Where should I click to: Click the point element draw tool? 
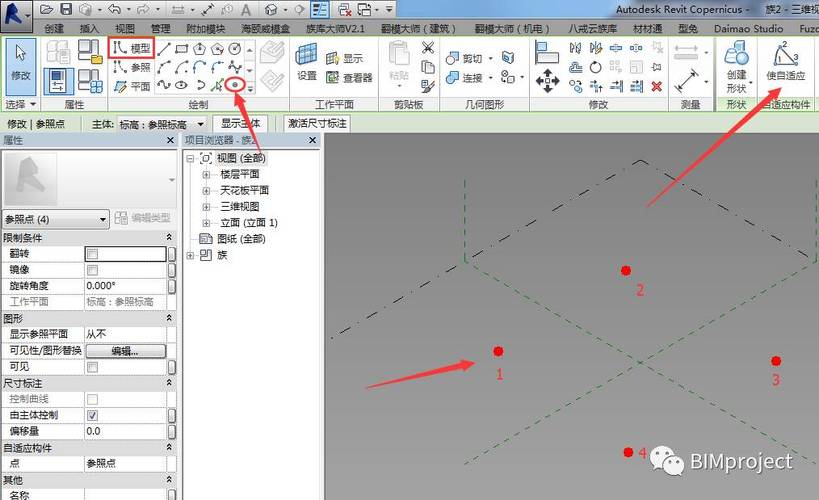[236, 86]
